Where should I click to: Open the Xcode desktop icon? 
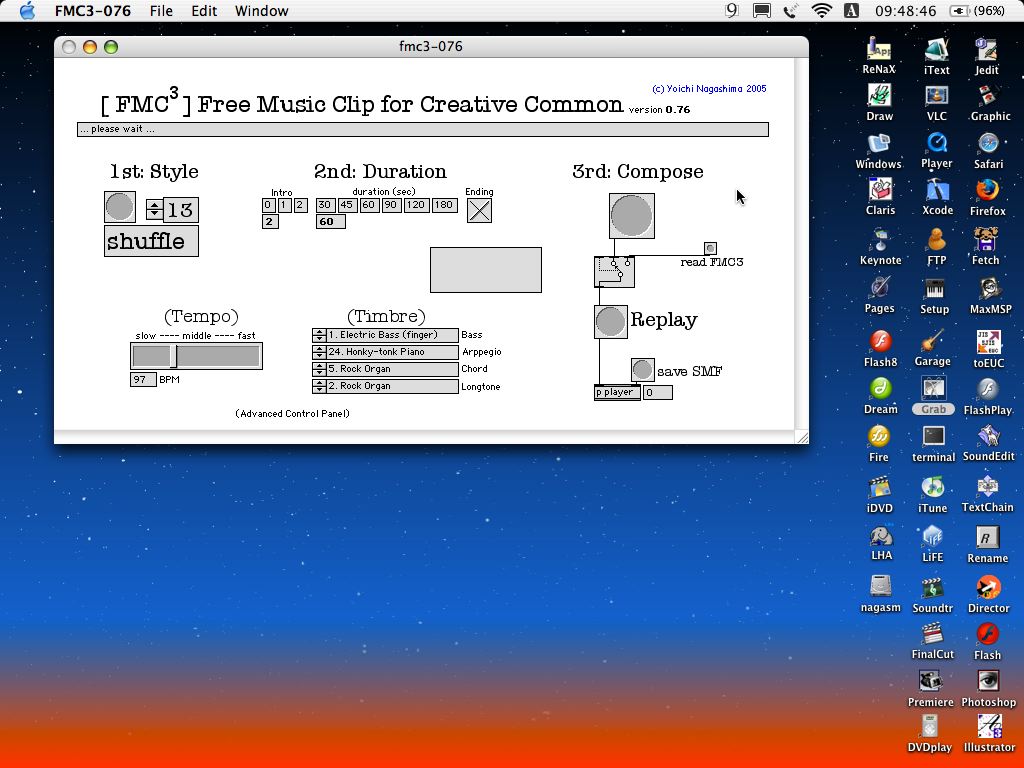click(x=937, y=197)
